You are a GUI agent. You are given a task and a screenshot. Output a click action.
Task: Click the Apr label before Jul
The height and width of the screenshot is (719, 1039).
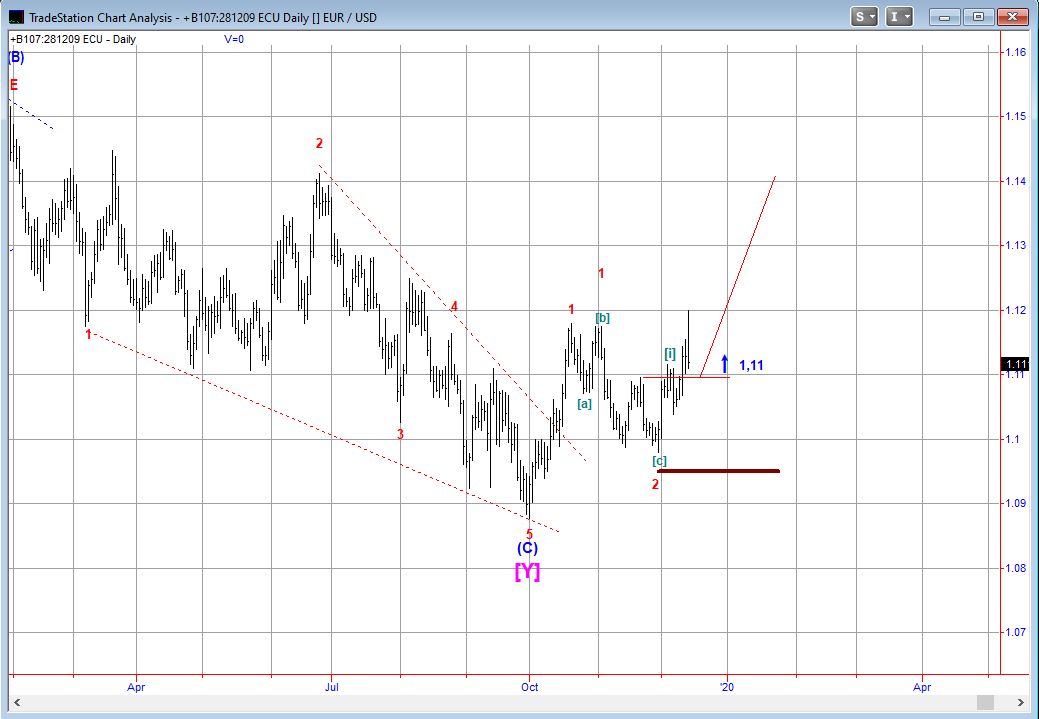click(x=136, y=687)
